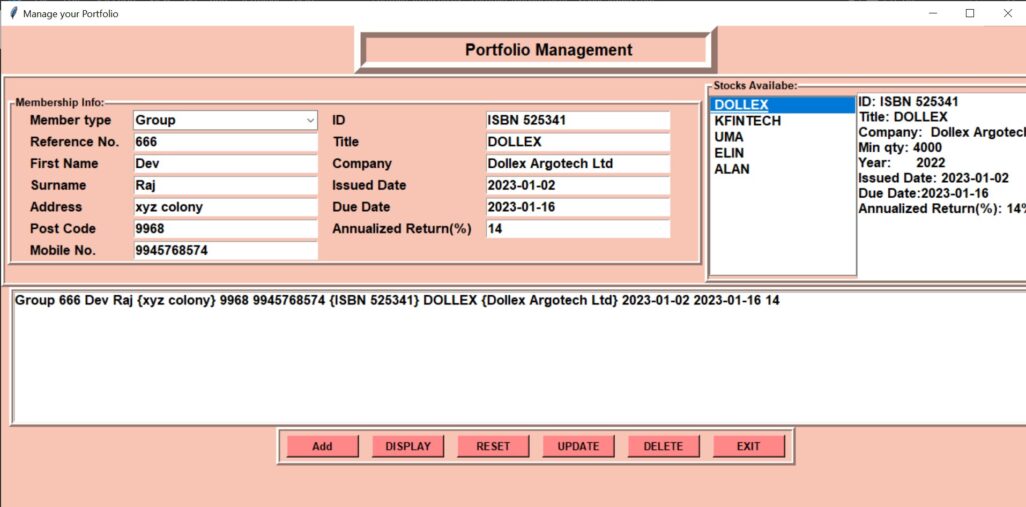Focus the Annualized Return field with 14
Viewport: 1026px width, 507px height.
tap(578, 229)
